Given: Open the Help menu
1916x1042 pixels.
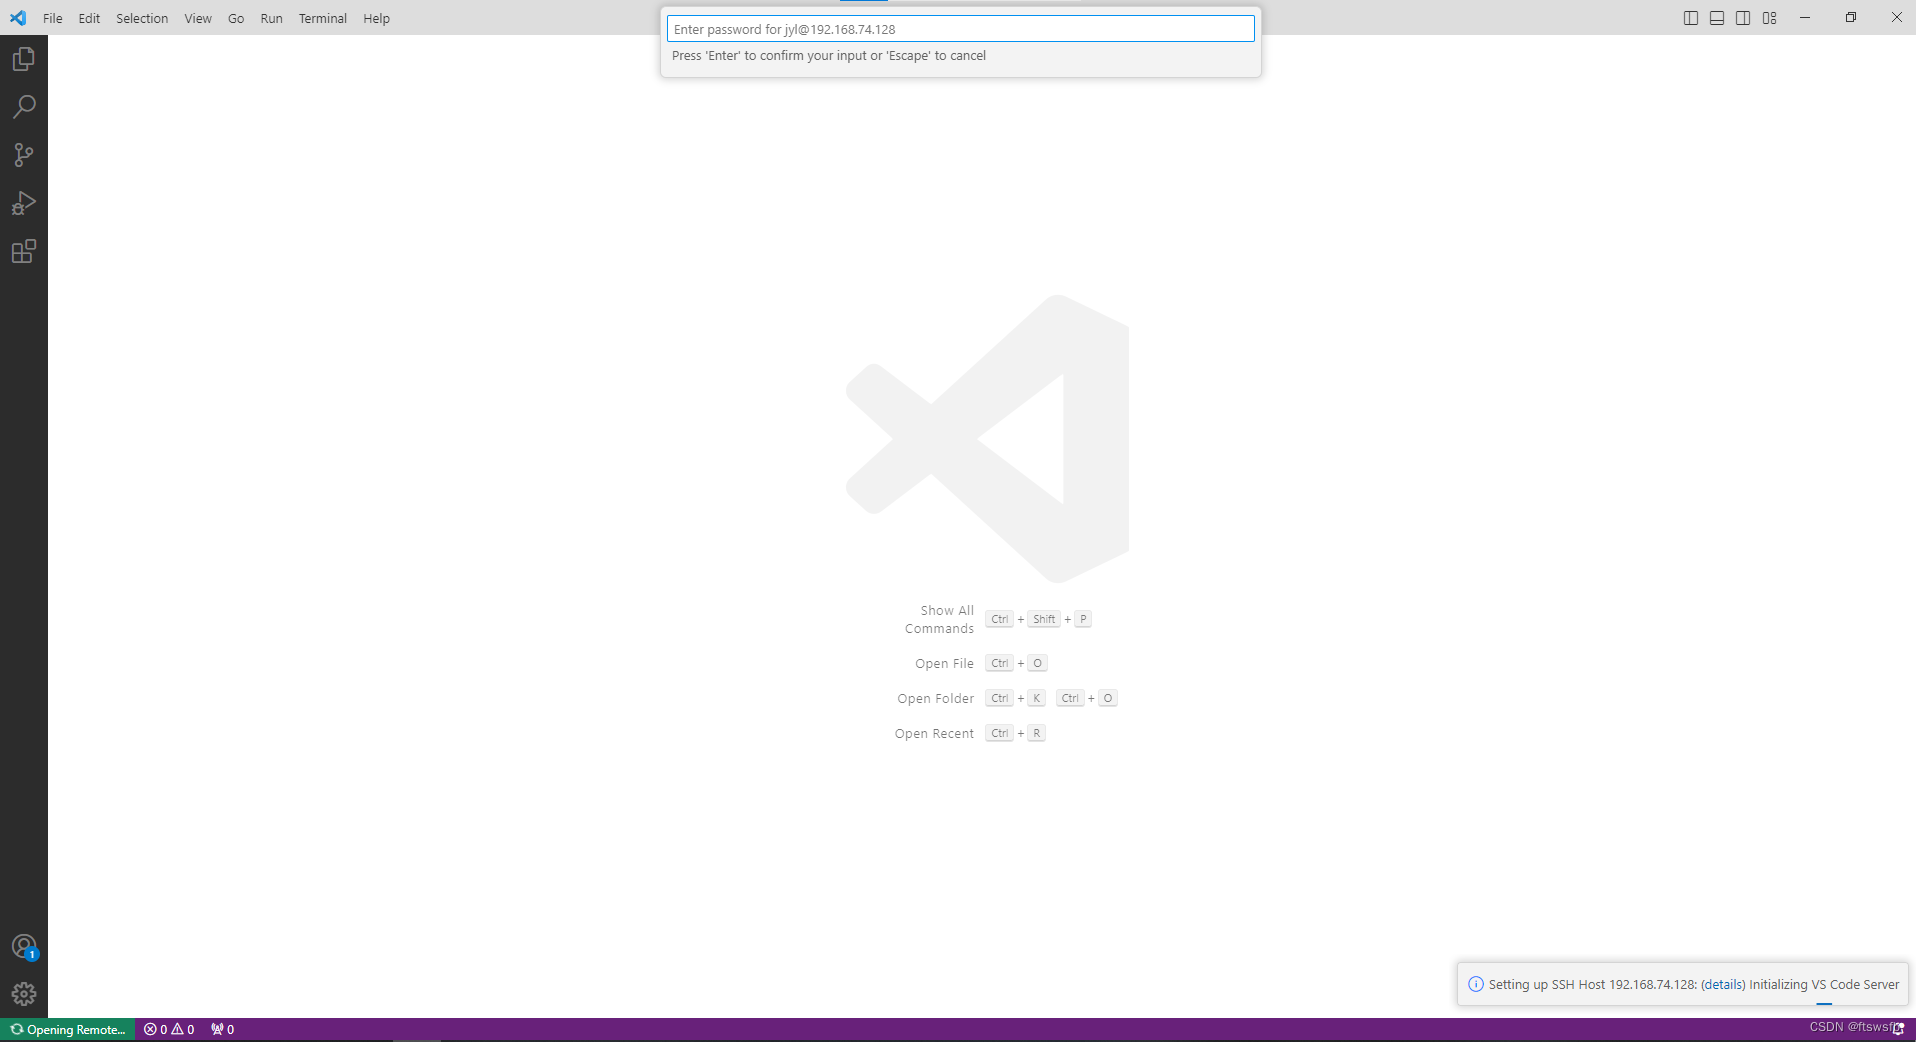Looking at the screenshot, I should coord(377,18).
